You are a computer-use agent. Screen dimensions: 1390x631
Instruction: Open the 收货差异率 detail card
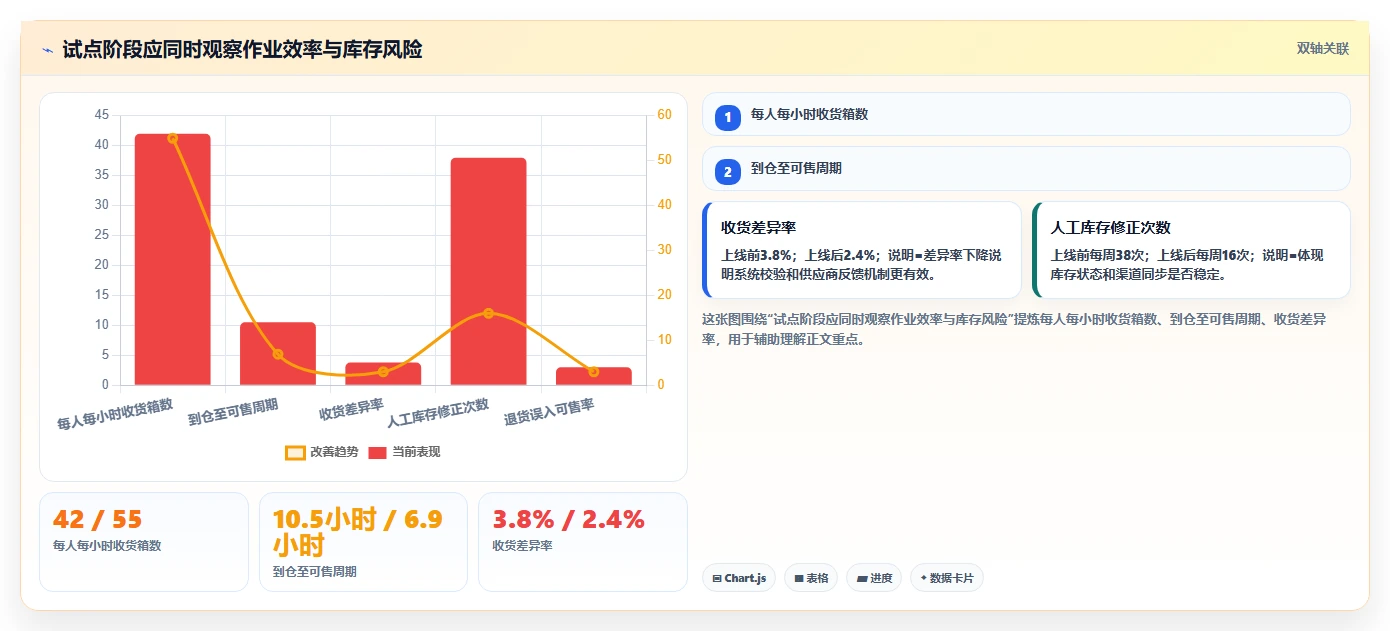(x=862, y=250)
